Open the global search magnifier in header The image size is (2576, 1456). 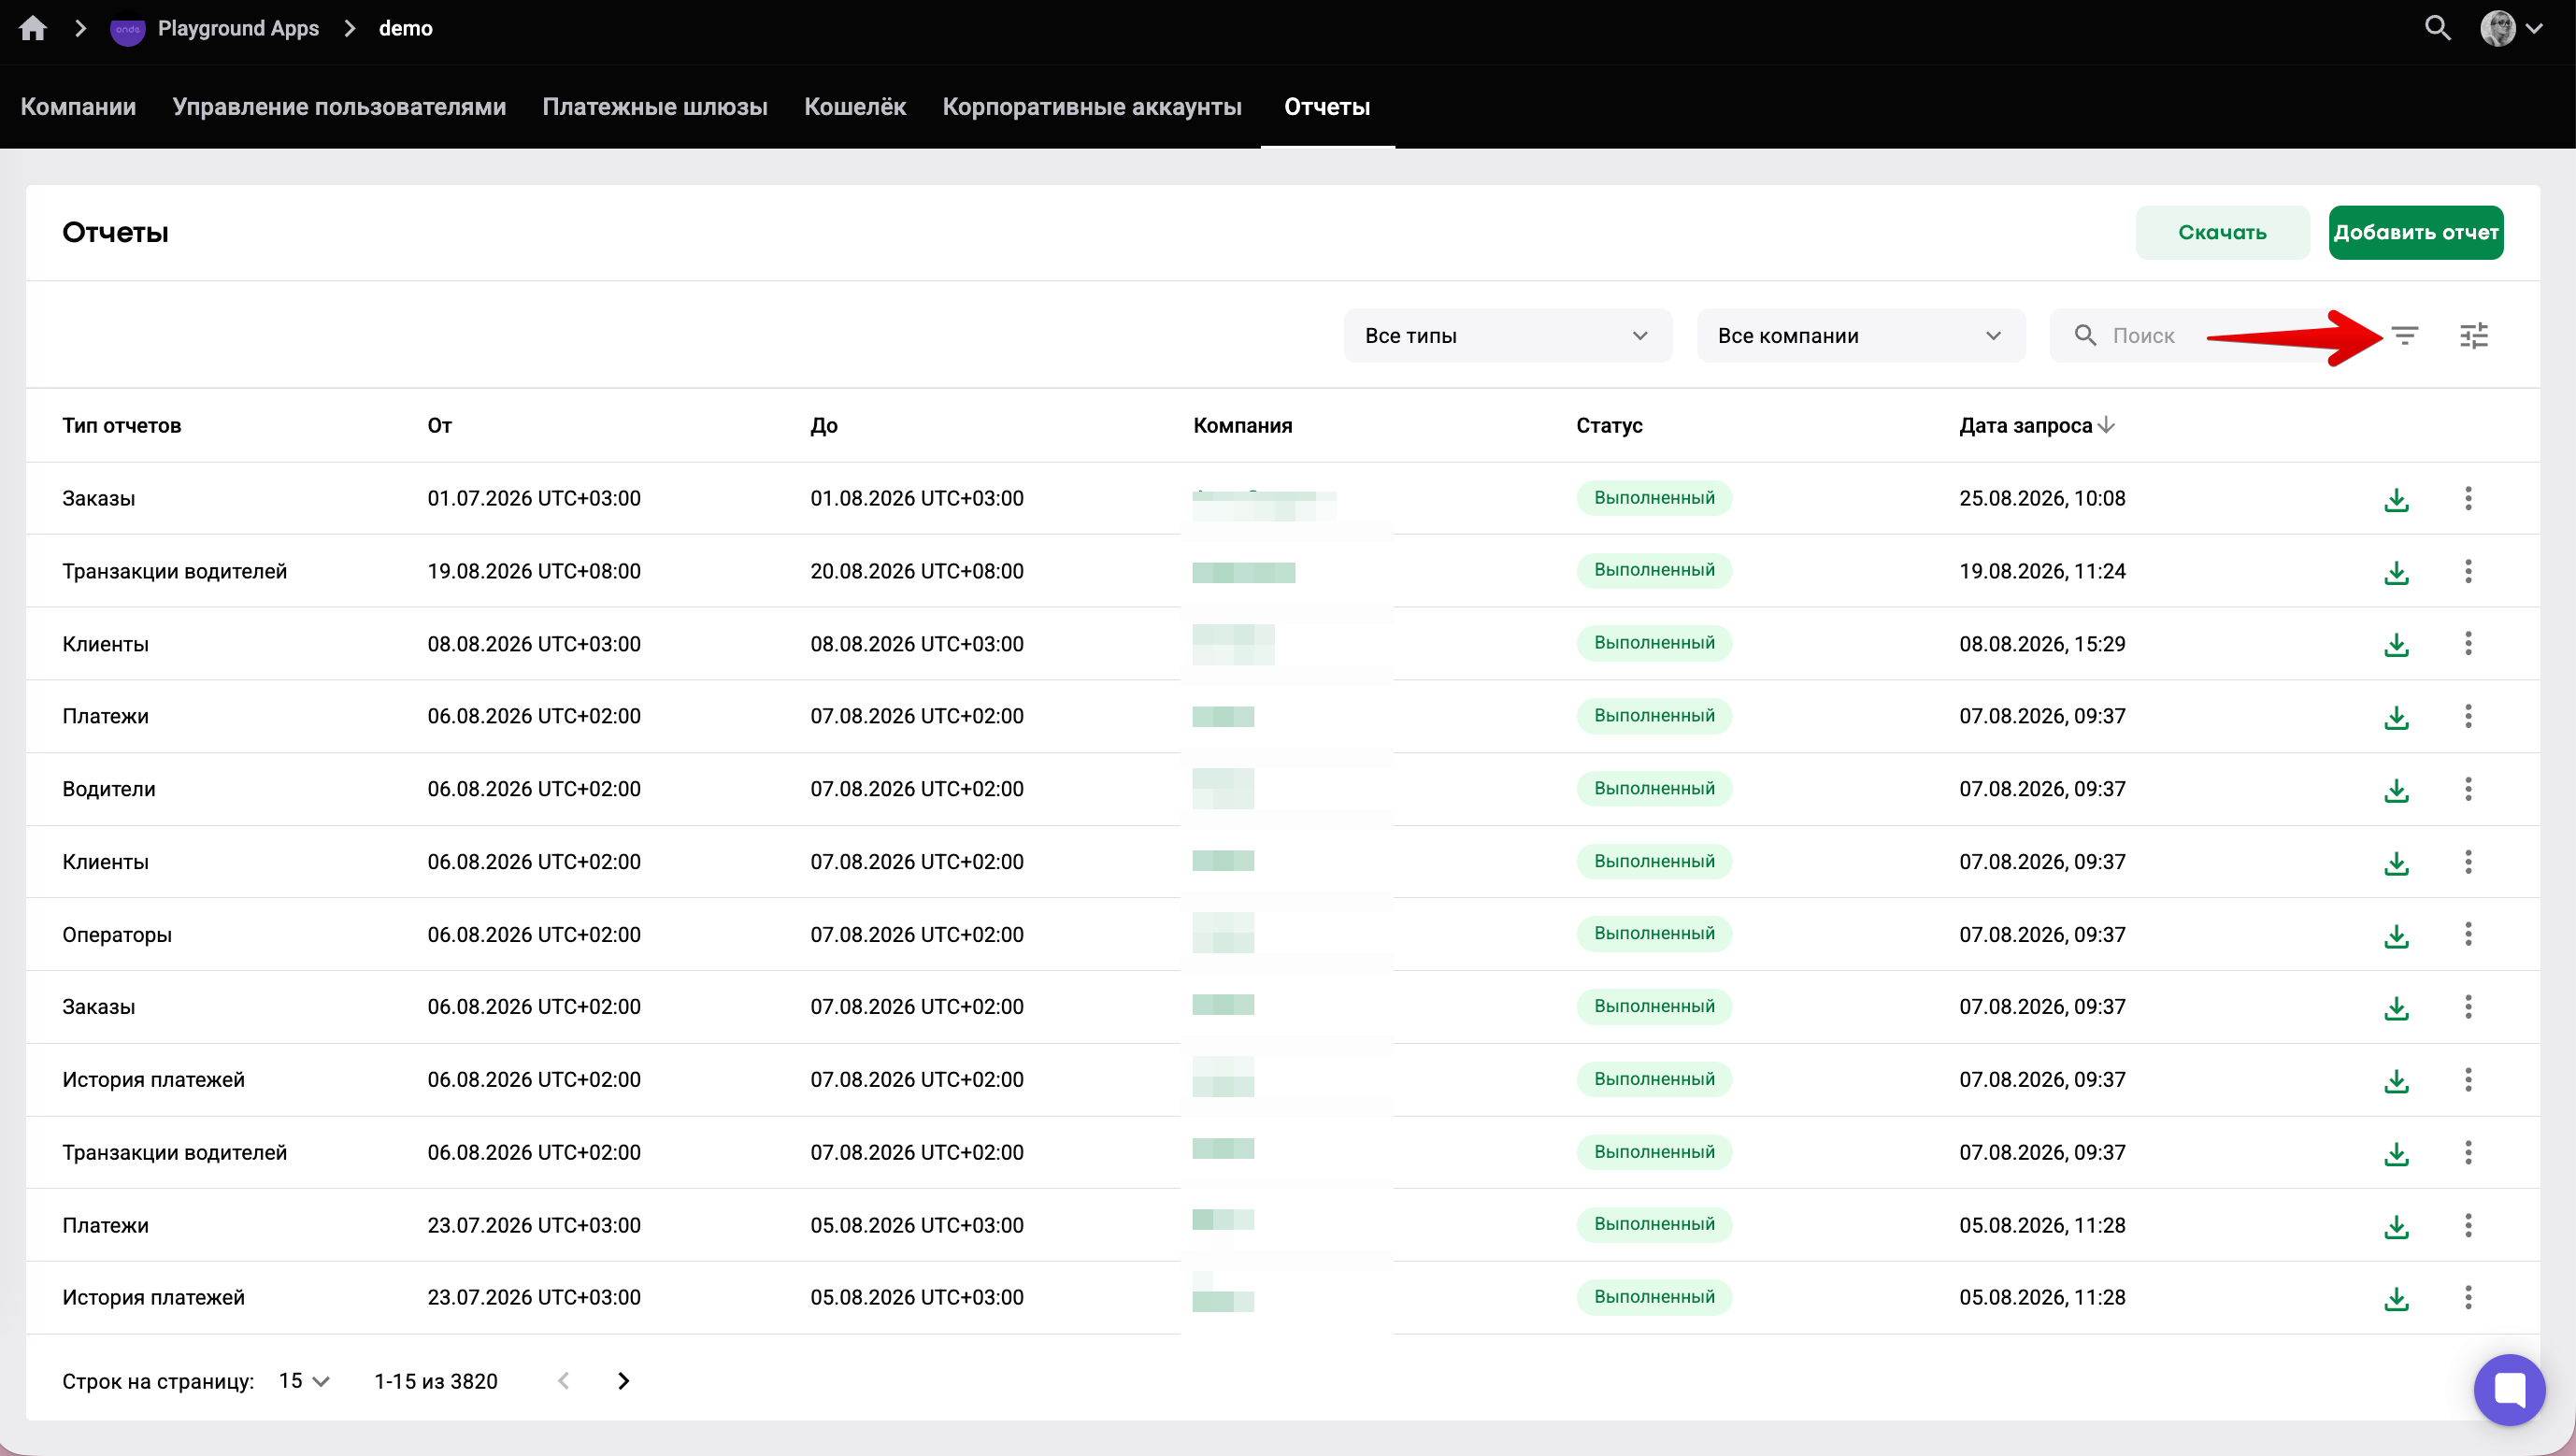tap(2438, 28)
